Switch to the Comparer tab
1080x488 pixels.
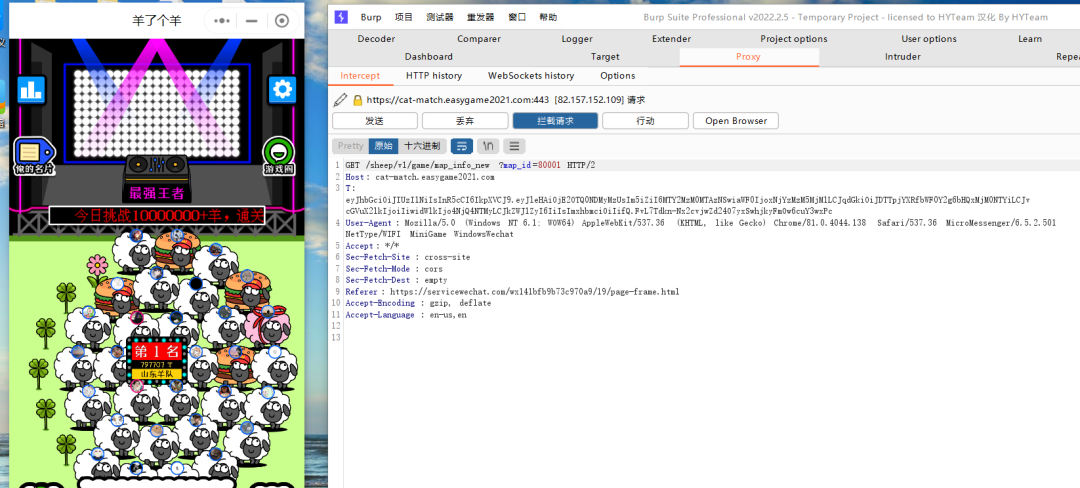[x=479, y=39]
